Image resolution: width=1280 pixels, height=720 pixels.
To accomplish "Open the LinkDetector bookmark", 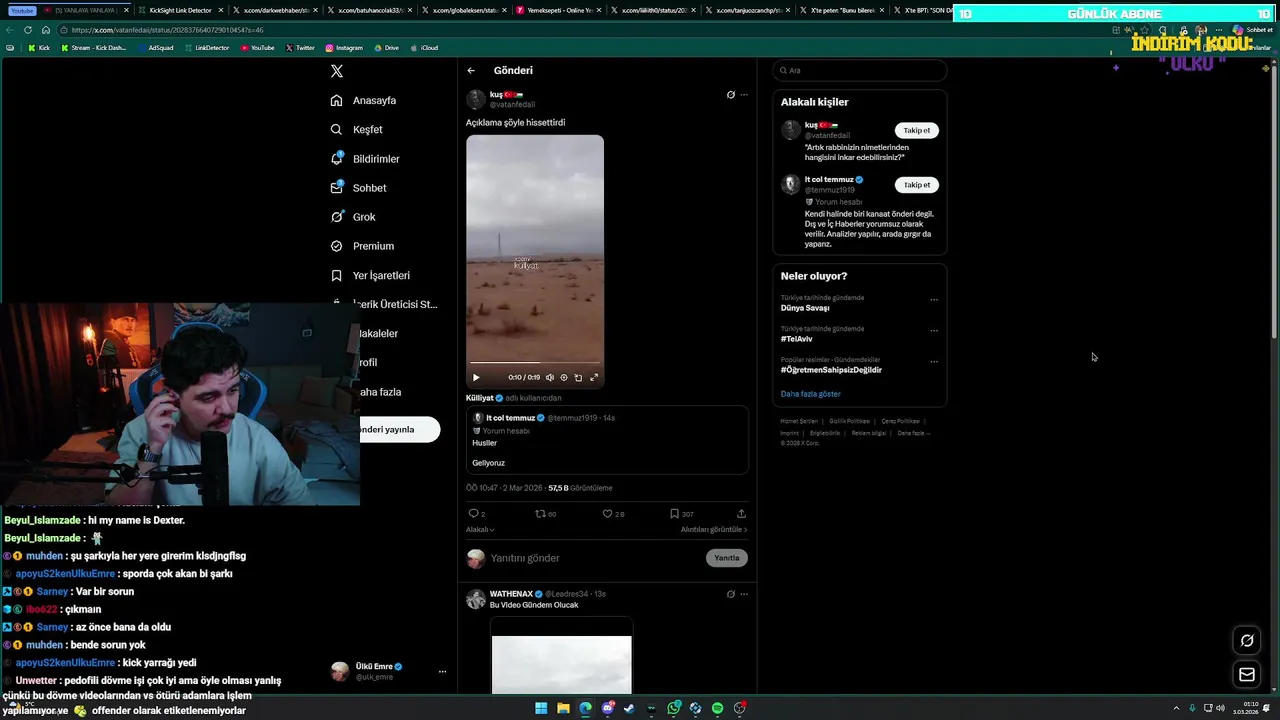I will (x=207, y=48).
